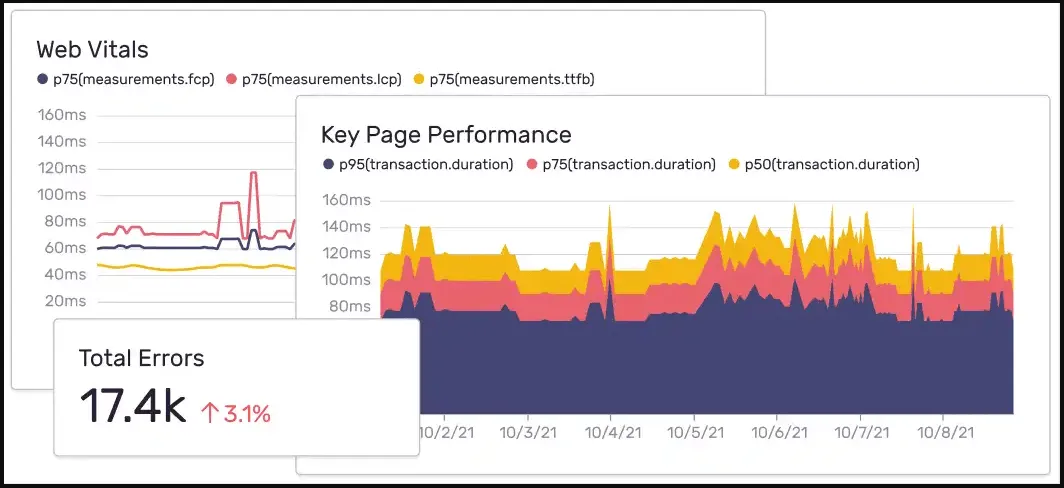Select the 10/4/21 date on x-axis
The width and height of the screenshot is (1064, 488).
coord(611,433)
